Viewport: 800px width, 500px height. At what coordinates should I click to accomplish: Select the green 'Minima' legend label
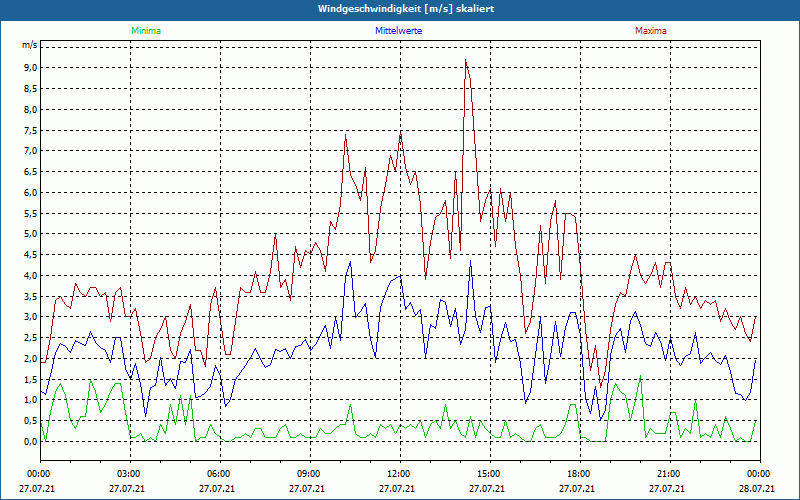[x=146, y=31]
